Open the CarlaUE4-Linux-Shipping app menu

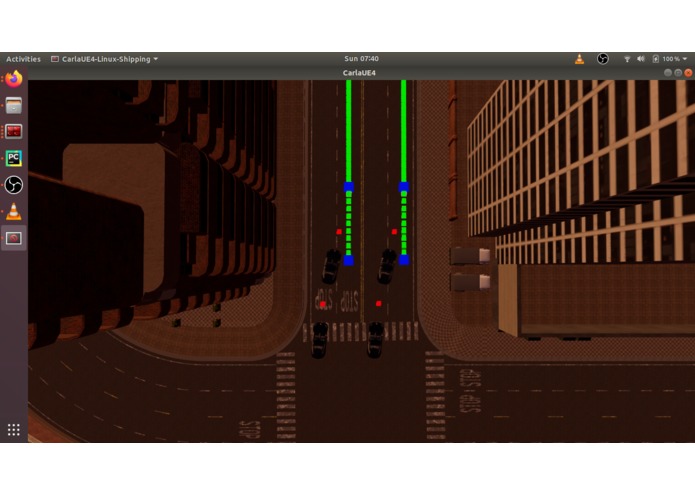click(x=105, y=59)
